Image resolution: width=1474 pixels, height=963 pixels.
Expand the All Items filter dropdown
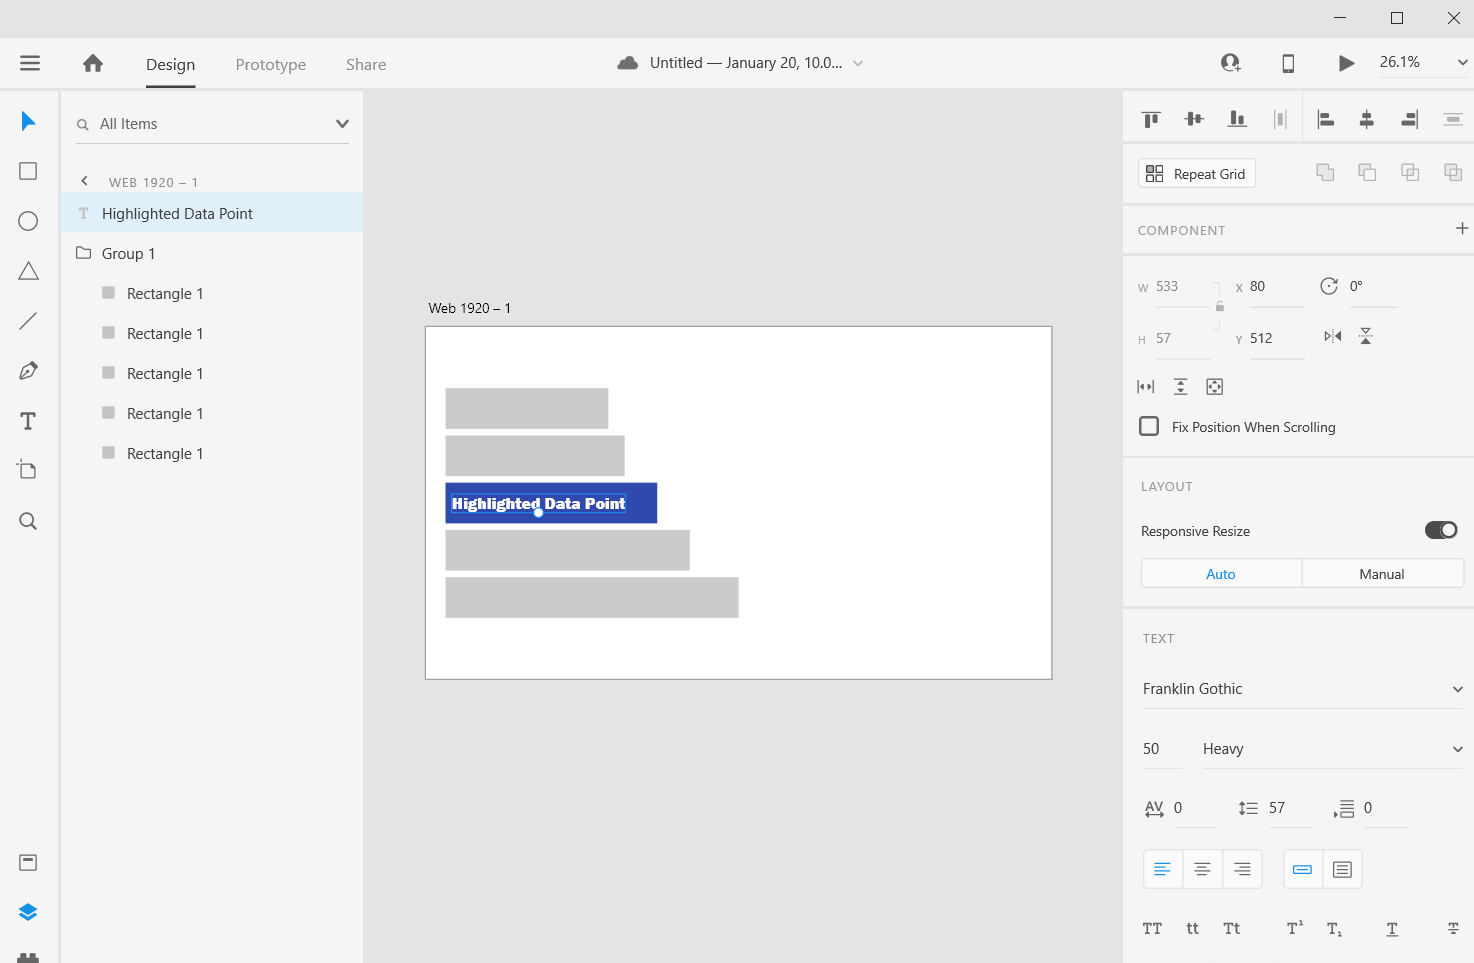342,123
